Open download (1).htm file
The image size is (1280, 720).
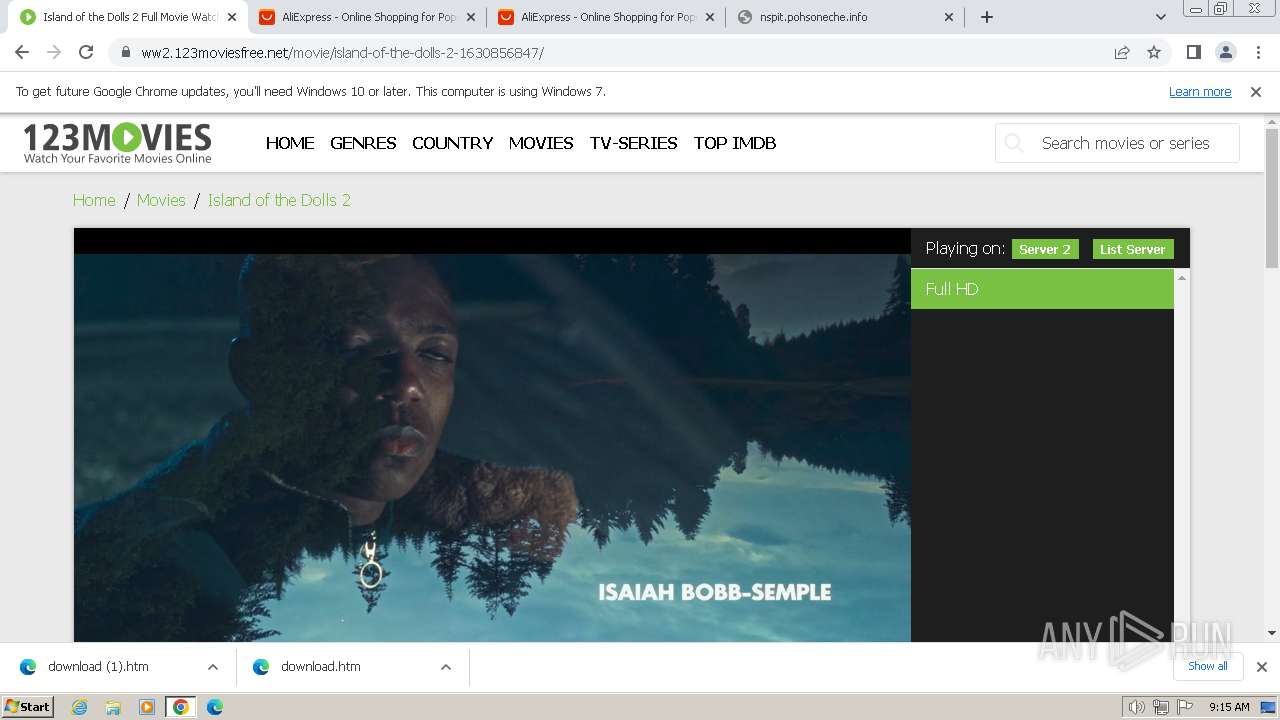[x=98, y=667]
